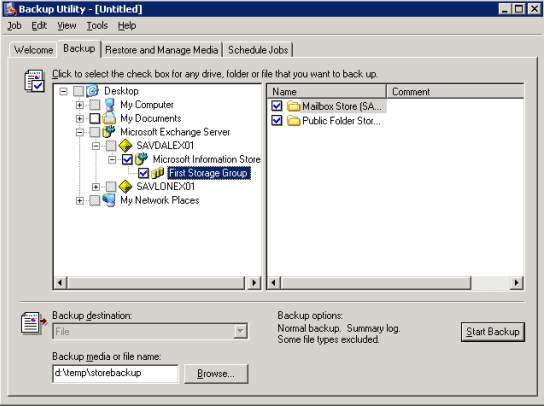Expand the SAVLONEX01 tree node

coord(96,187)
